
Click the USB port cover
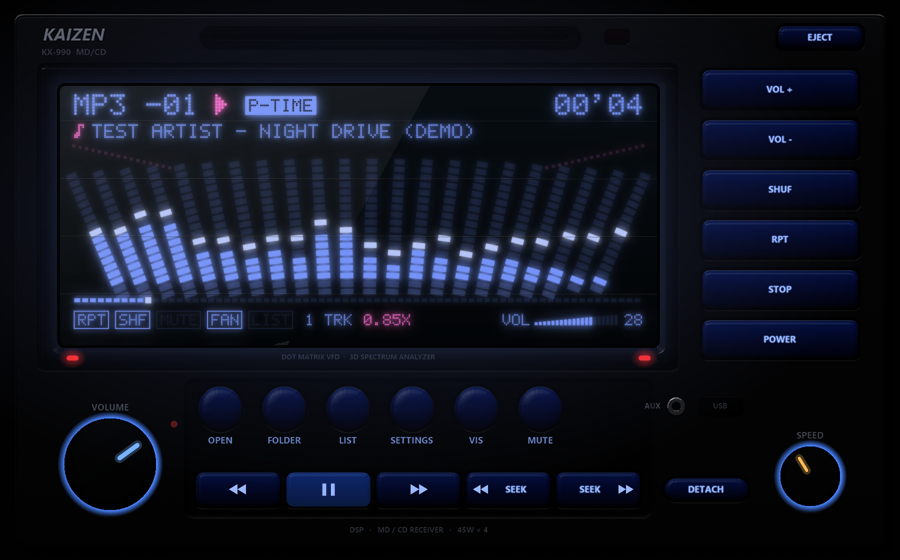tap(720, 406)
